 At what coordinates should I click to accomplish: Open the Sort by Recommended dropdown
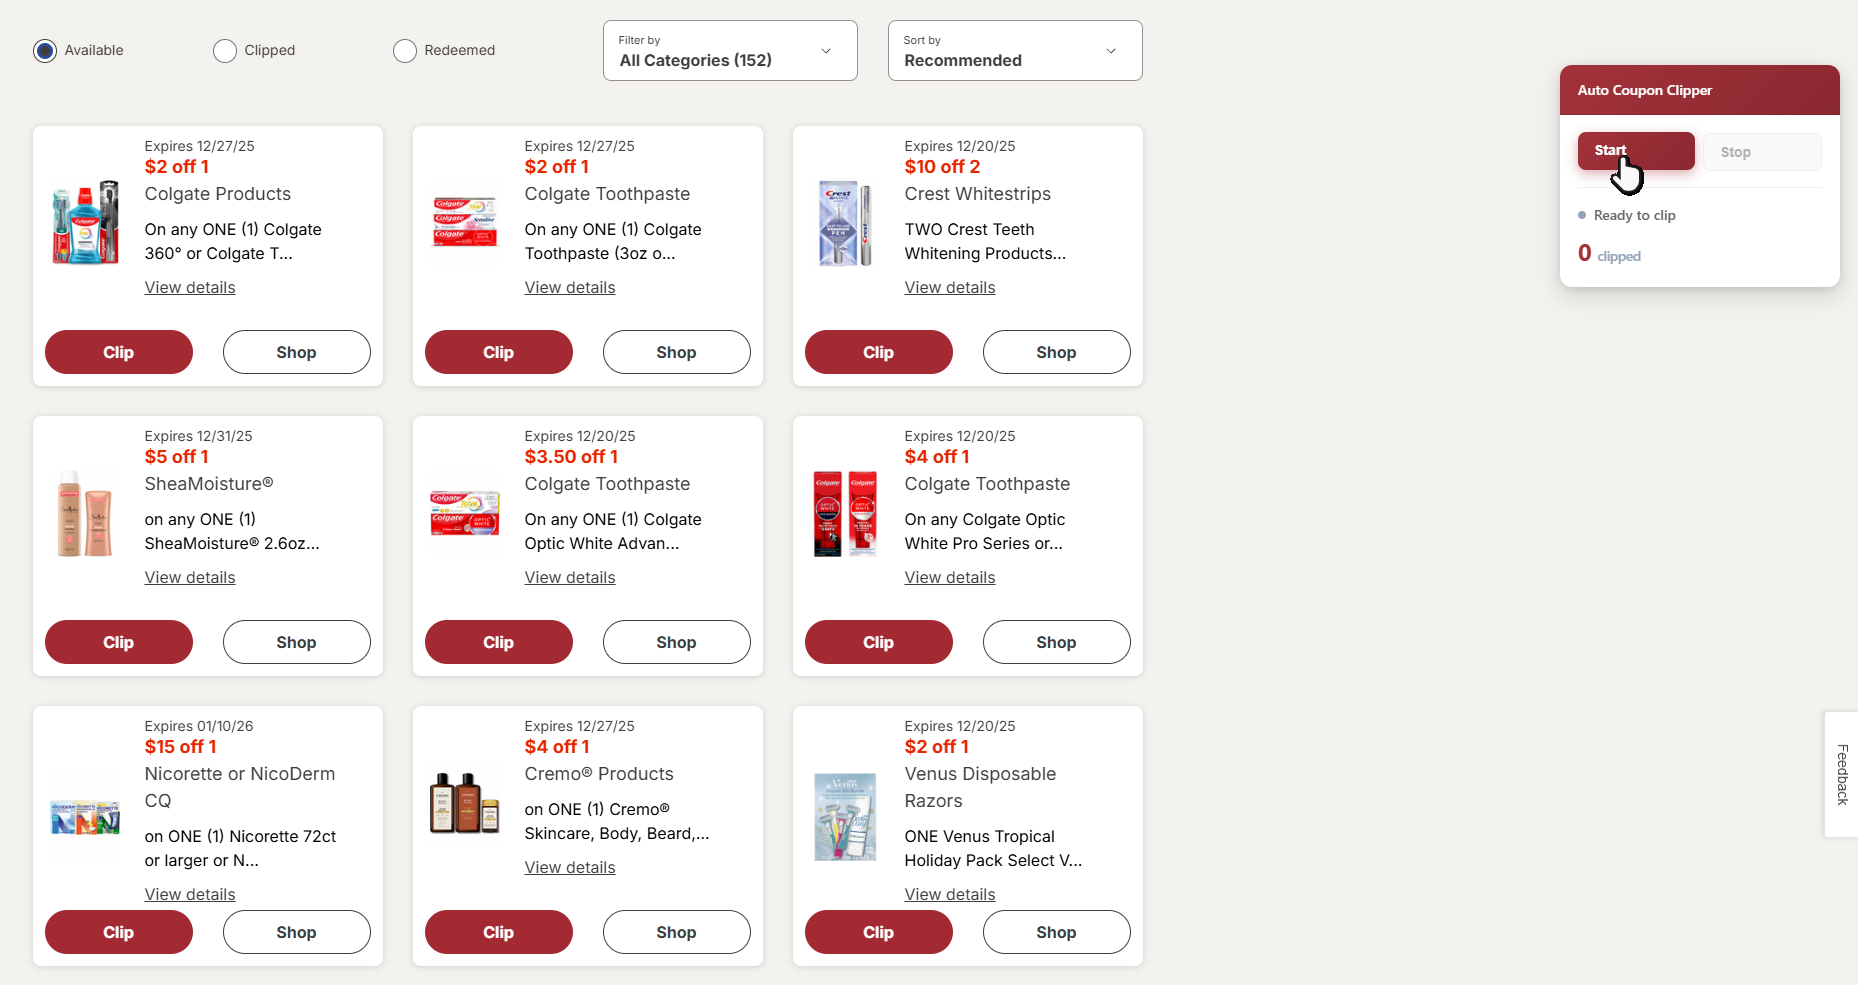point(1014,51)
